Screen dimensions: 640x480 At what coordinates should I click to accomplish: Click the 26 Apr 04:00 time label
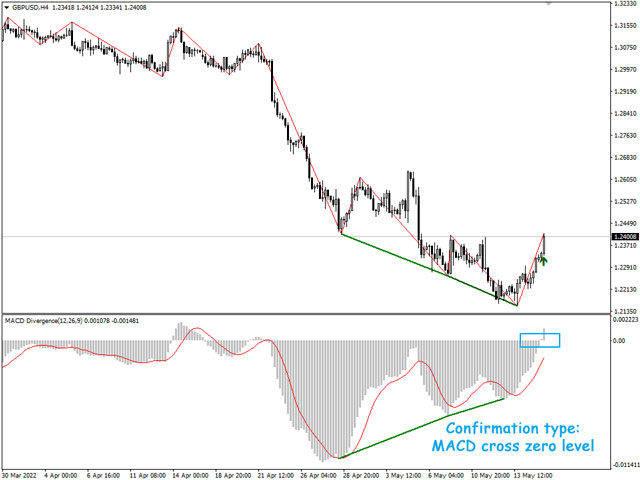tap(318, 476)
